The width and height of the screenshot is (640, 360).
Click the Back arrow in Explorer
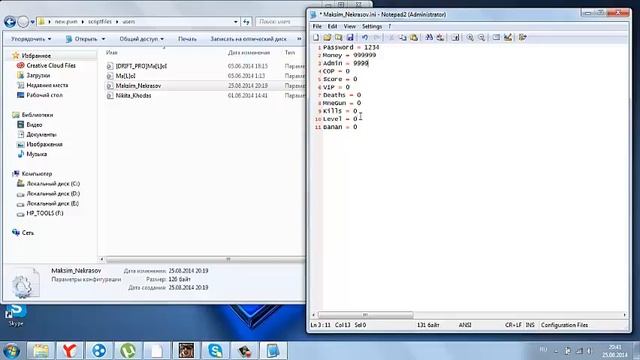(10, 21)
